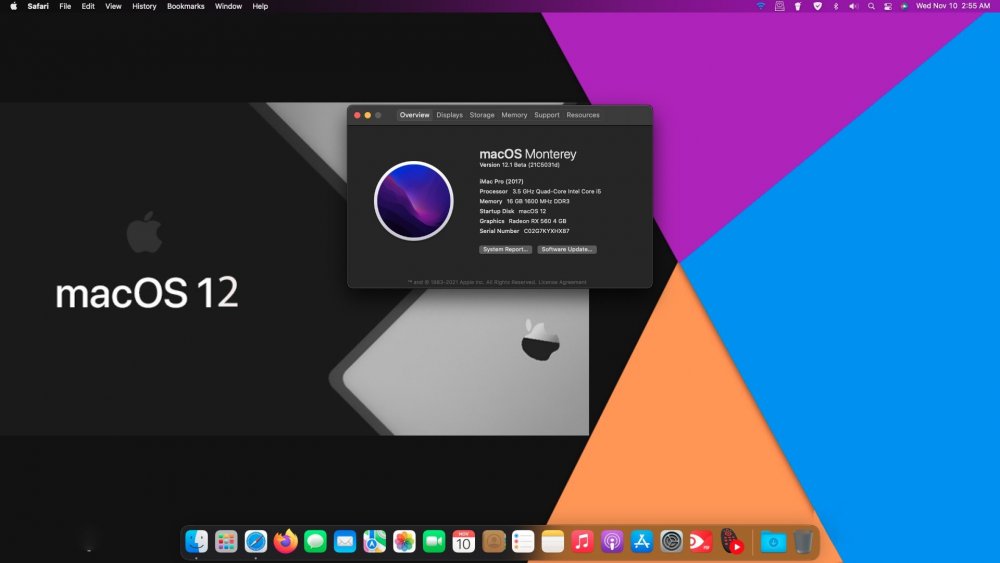
Task: Switch to the Support tab
Action: (x=547, y=115)
